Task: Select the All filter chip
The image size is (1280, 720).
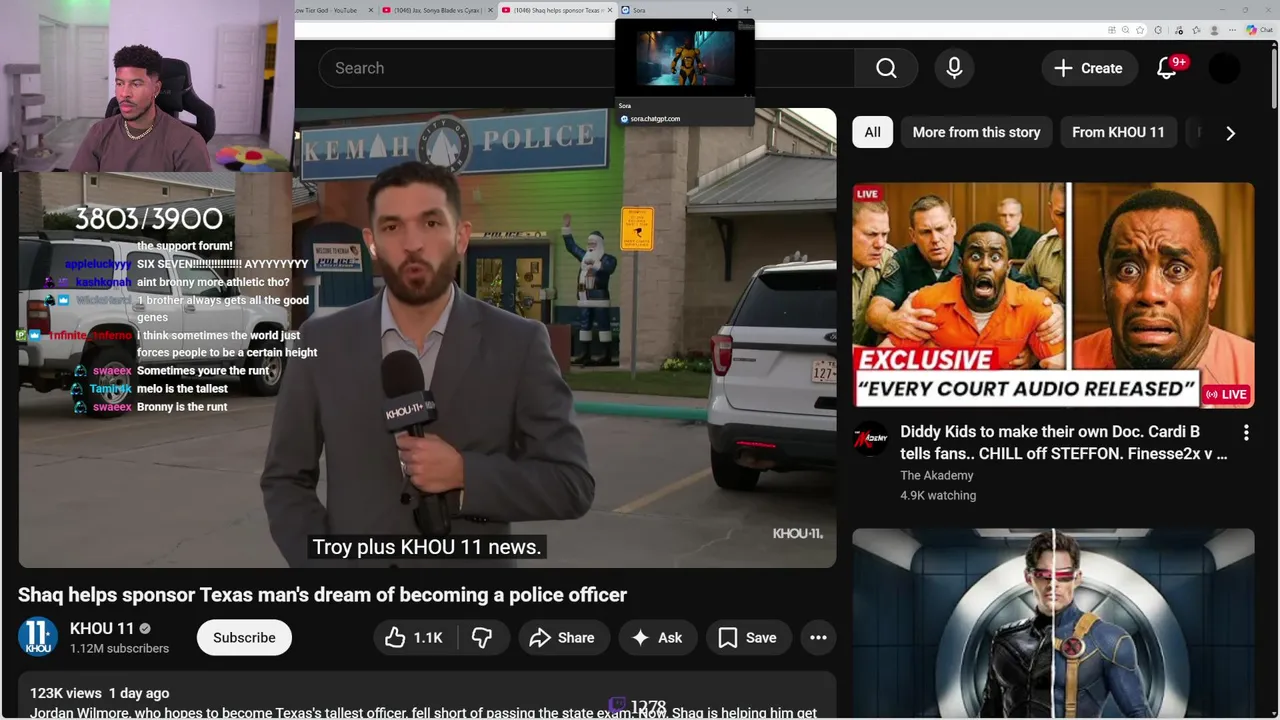Action: [x=872, y=132]
